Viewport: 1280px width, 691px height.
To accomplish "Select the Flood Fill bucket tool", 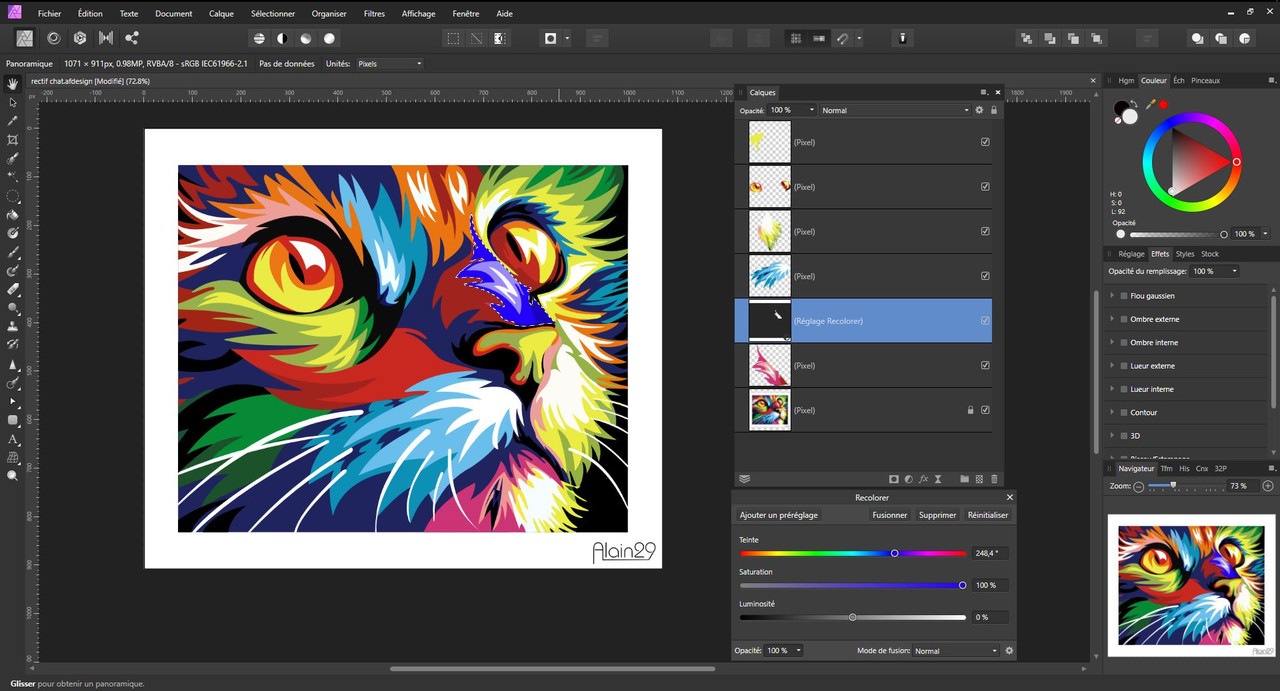I will pyautogui.click(x=13, y=214).
